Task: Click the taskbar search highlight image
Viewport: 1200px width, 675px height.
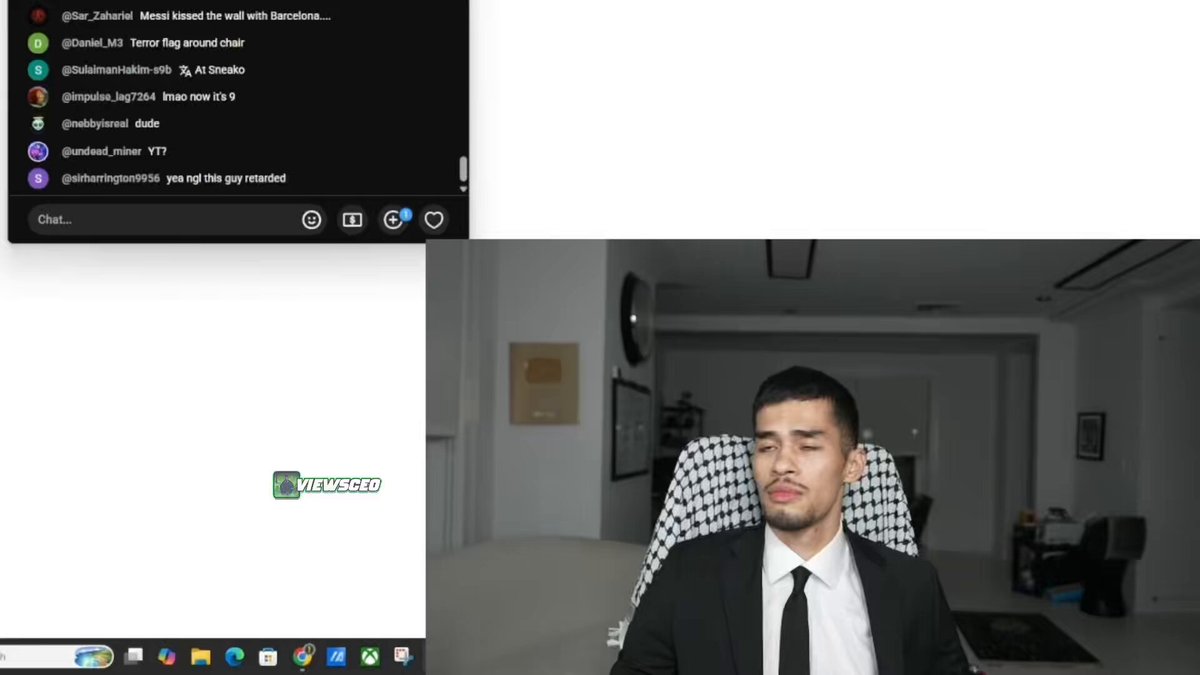Action: point(94,657)
